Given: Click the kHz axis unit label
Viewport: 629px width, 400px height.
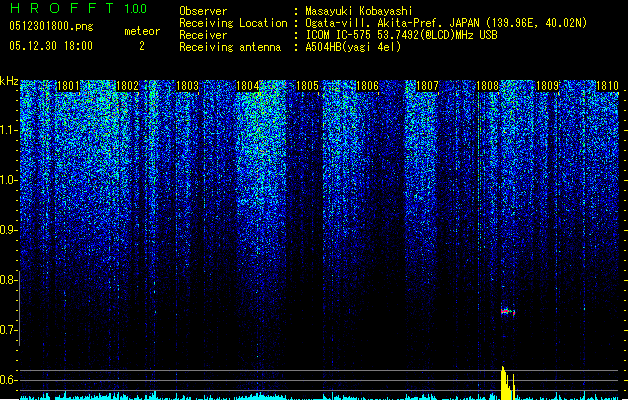Looking at the screenshot, I should click(x=9, y=81).
